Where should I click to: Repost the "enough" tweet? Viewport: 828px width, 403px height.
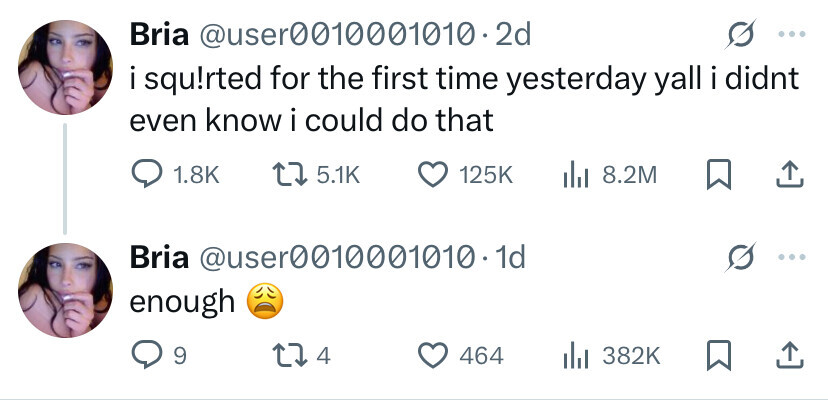(292, 354)
